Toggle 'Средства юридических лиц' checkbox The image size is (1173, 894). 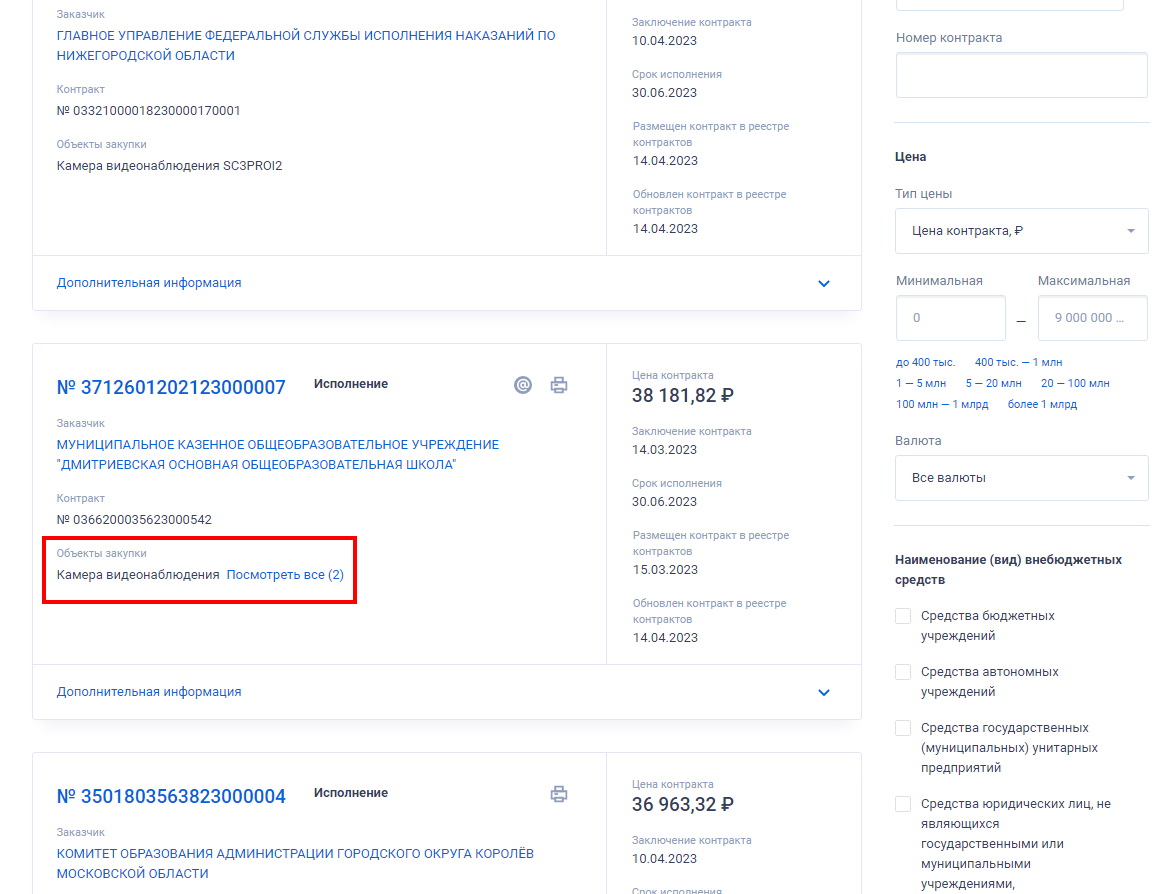click(904, 804)
